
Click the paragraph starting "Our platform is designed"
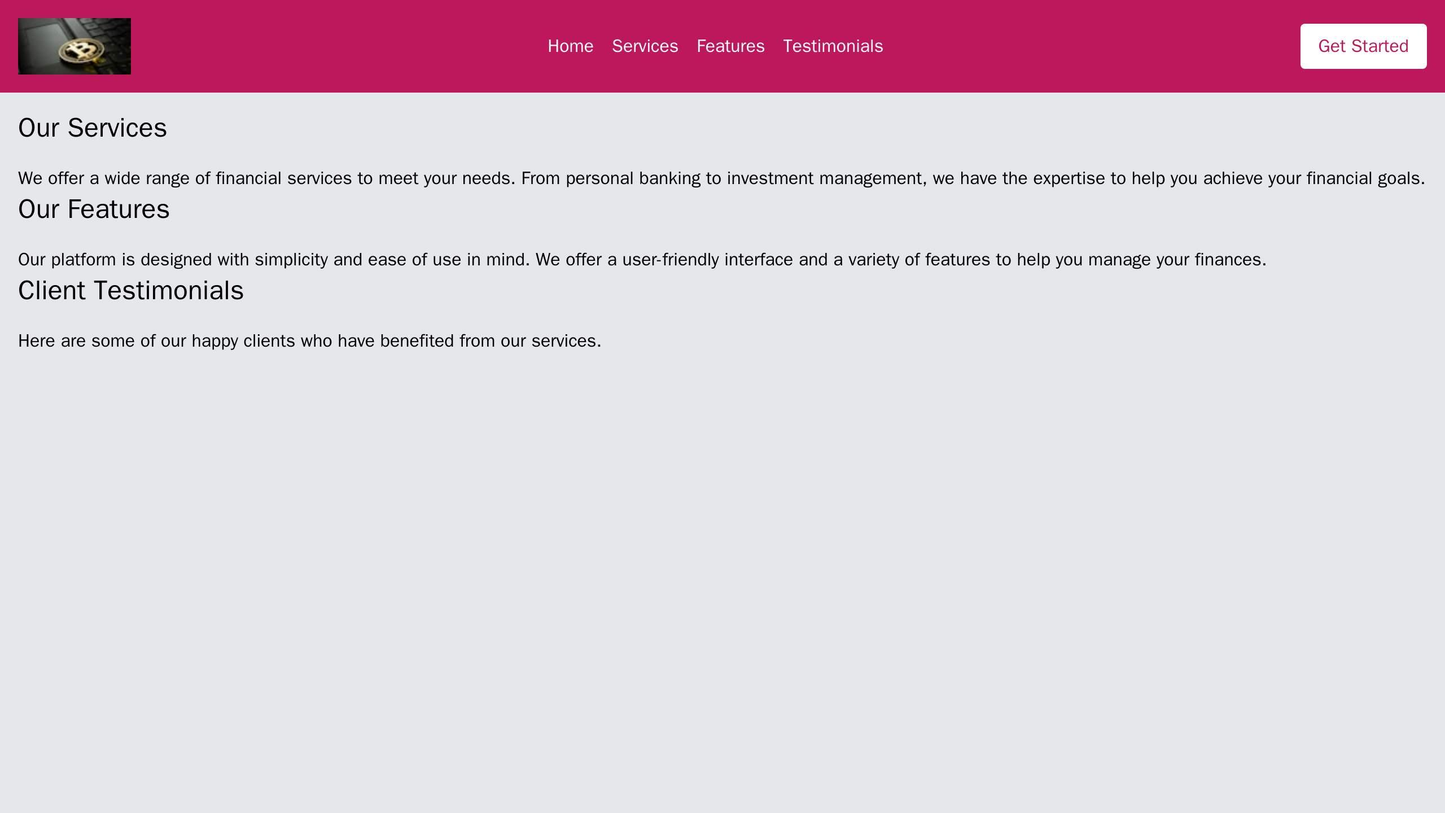[642, 260]
